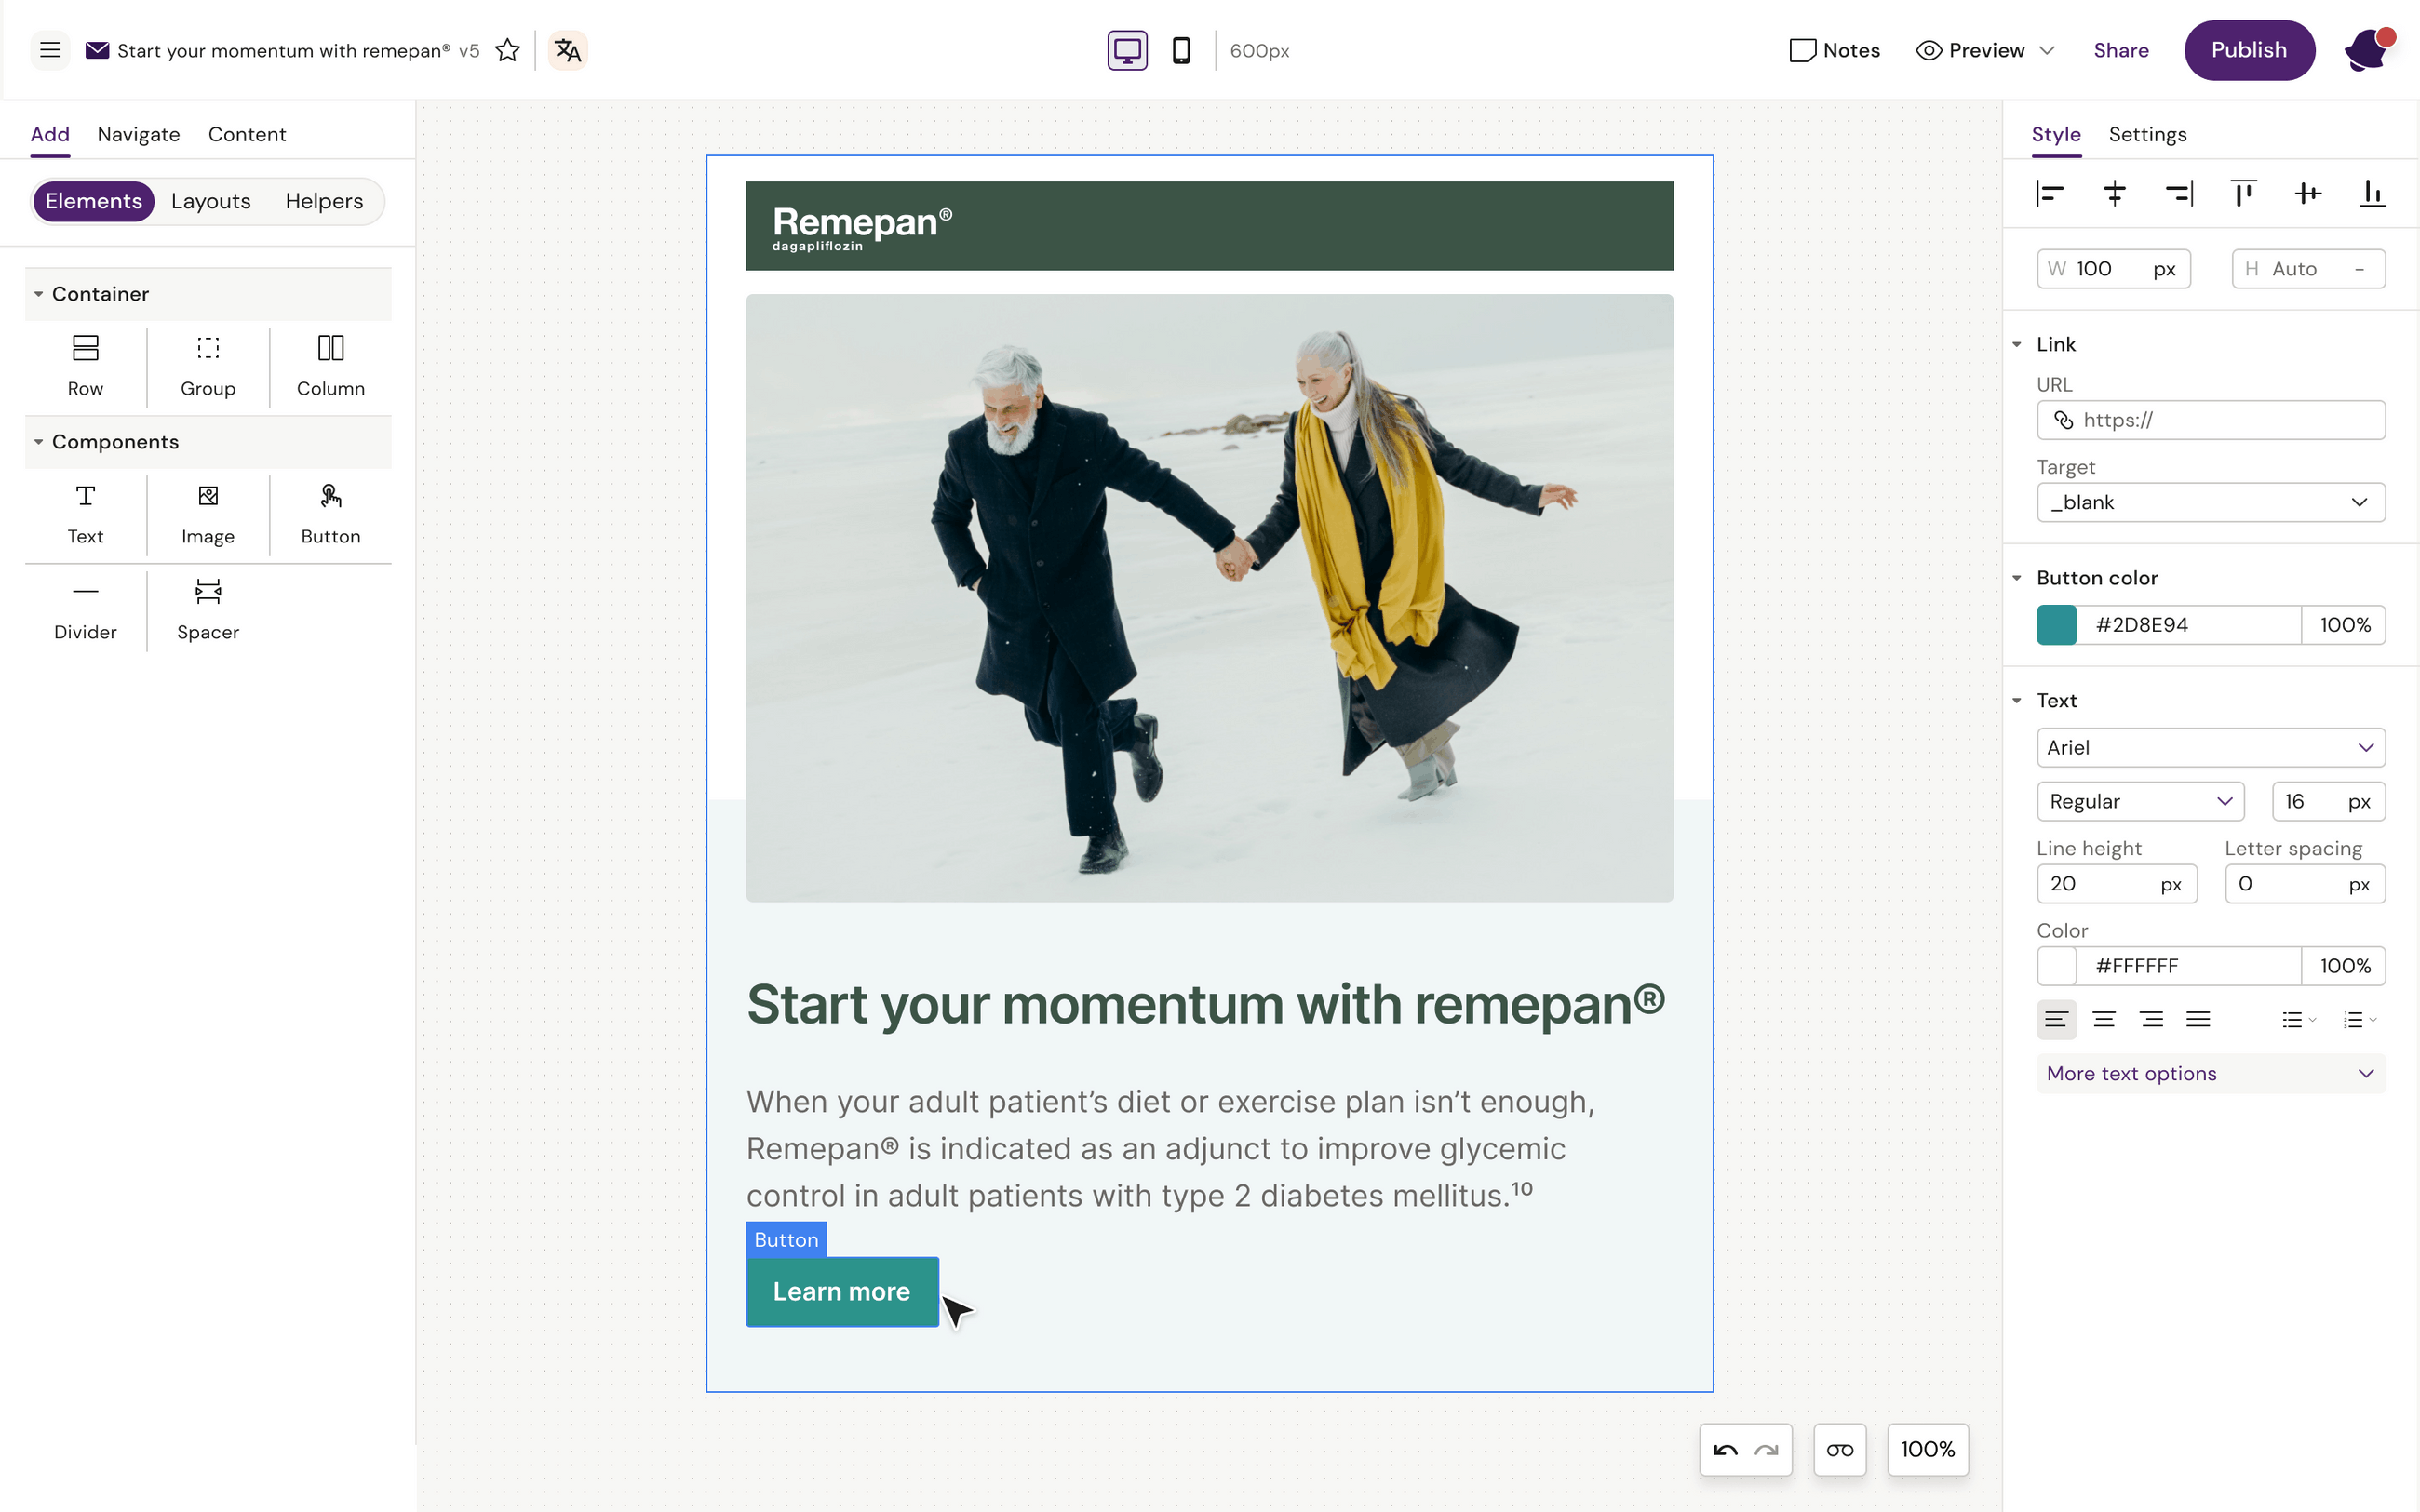Edit the text color opacity 100%
Screen dimensions: 2420x1512
[x=2344, y=966]
